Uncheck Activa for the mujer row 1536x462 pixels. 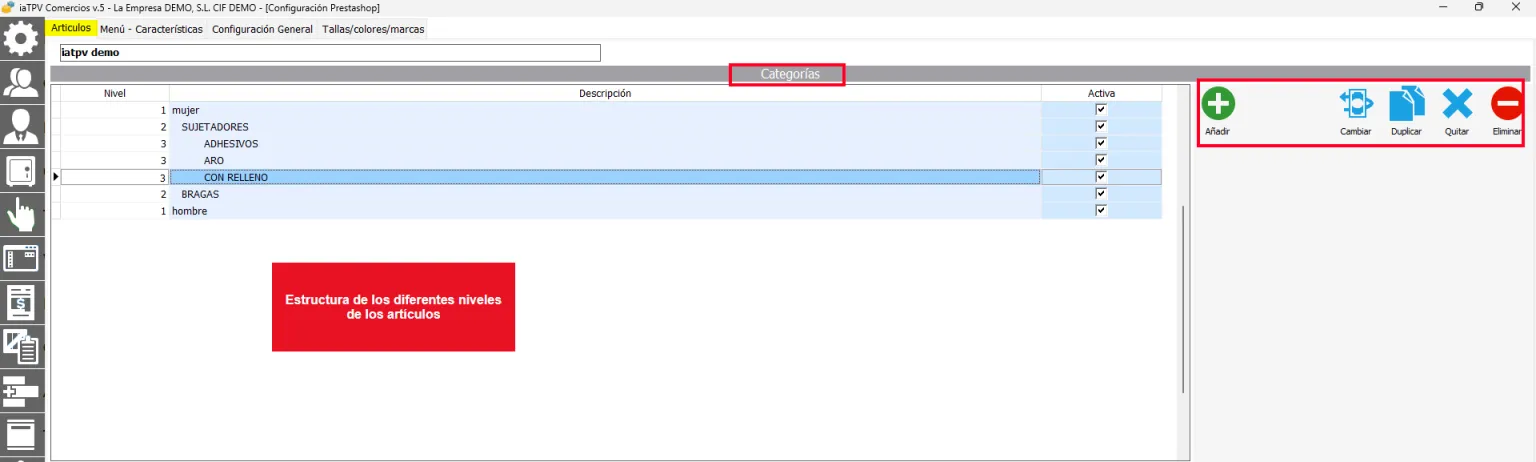point(1101,109)
